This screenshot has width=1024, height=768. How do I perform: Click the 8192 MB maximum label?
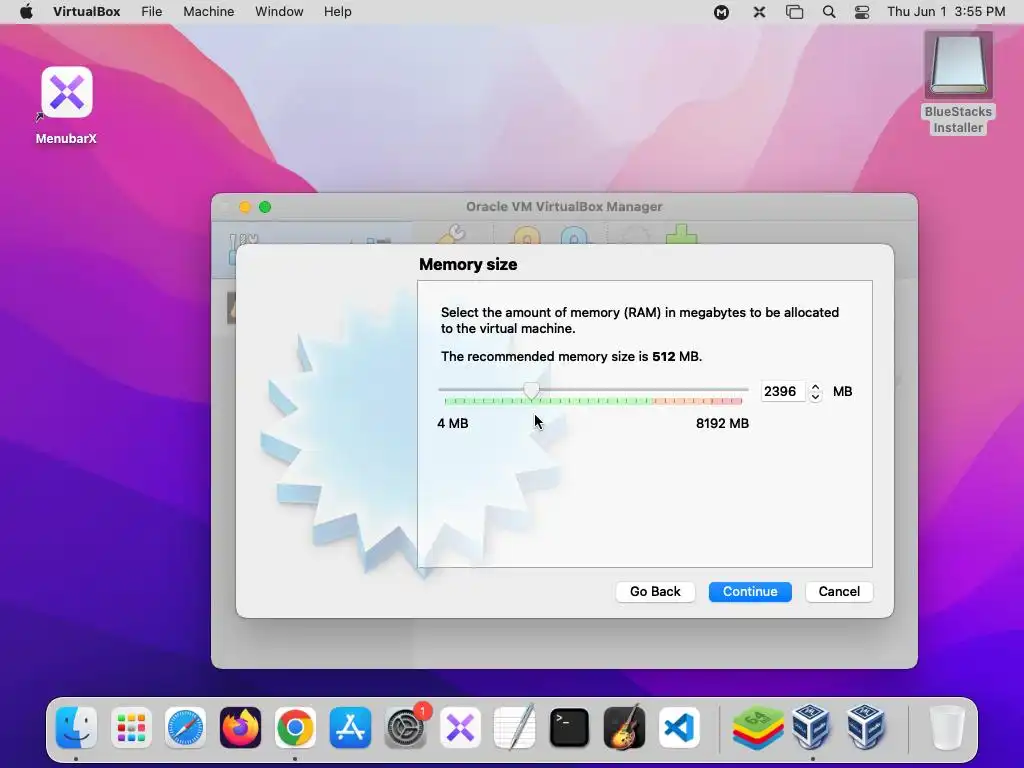[722, 424]
